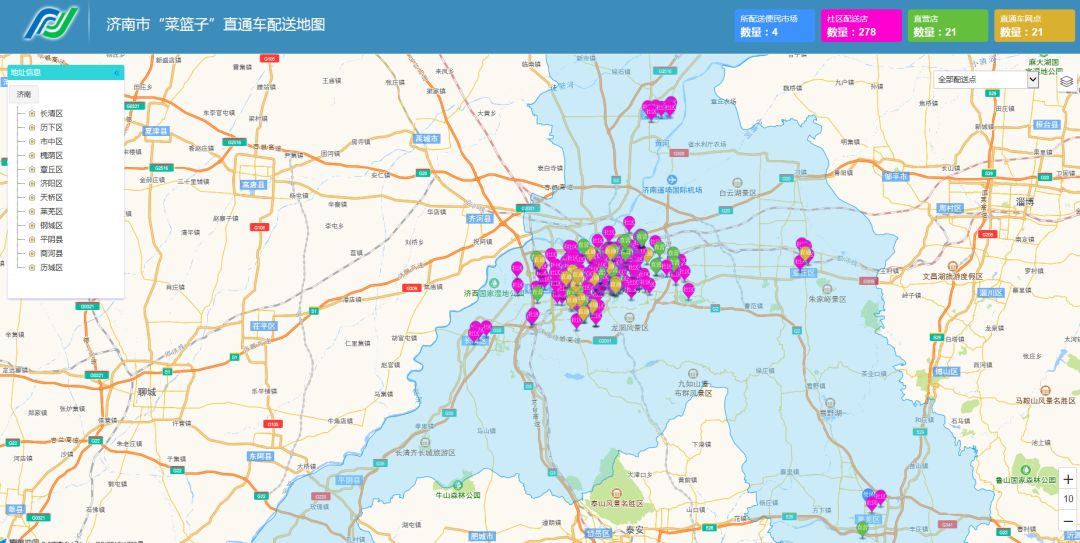Click the green 直营店 count card

coord(947,25)
